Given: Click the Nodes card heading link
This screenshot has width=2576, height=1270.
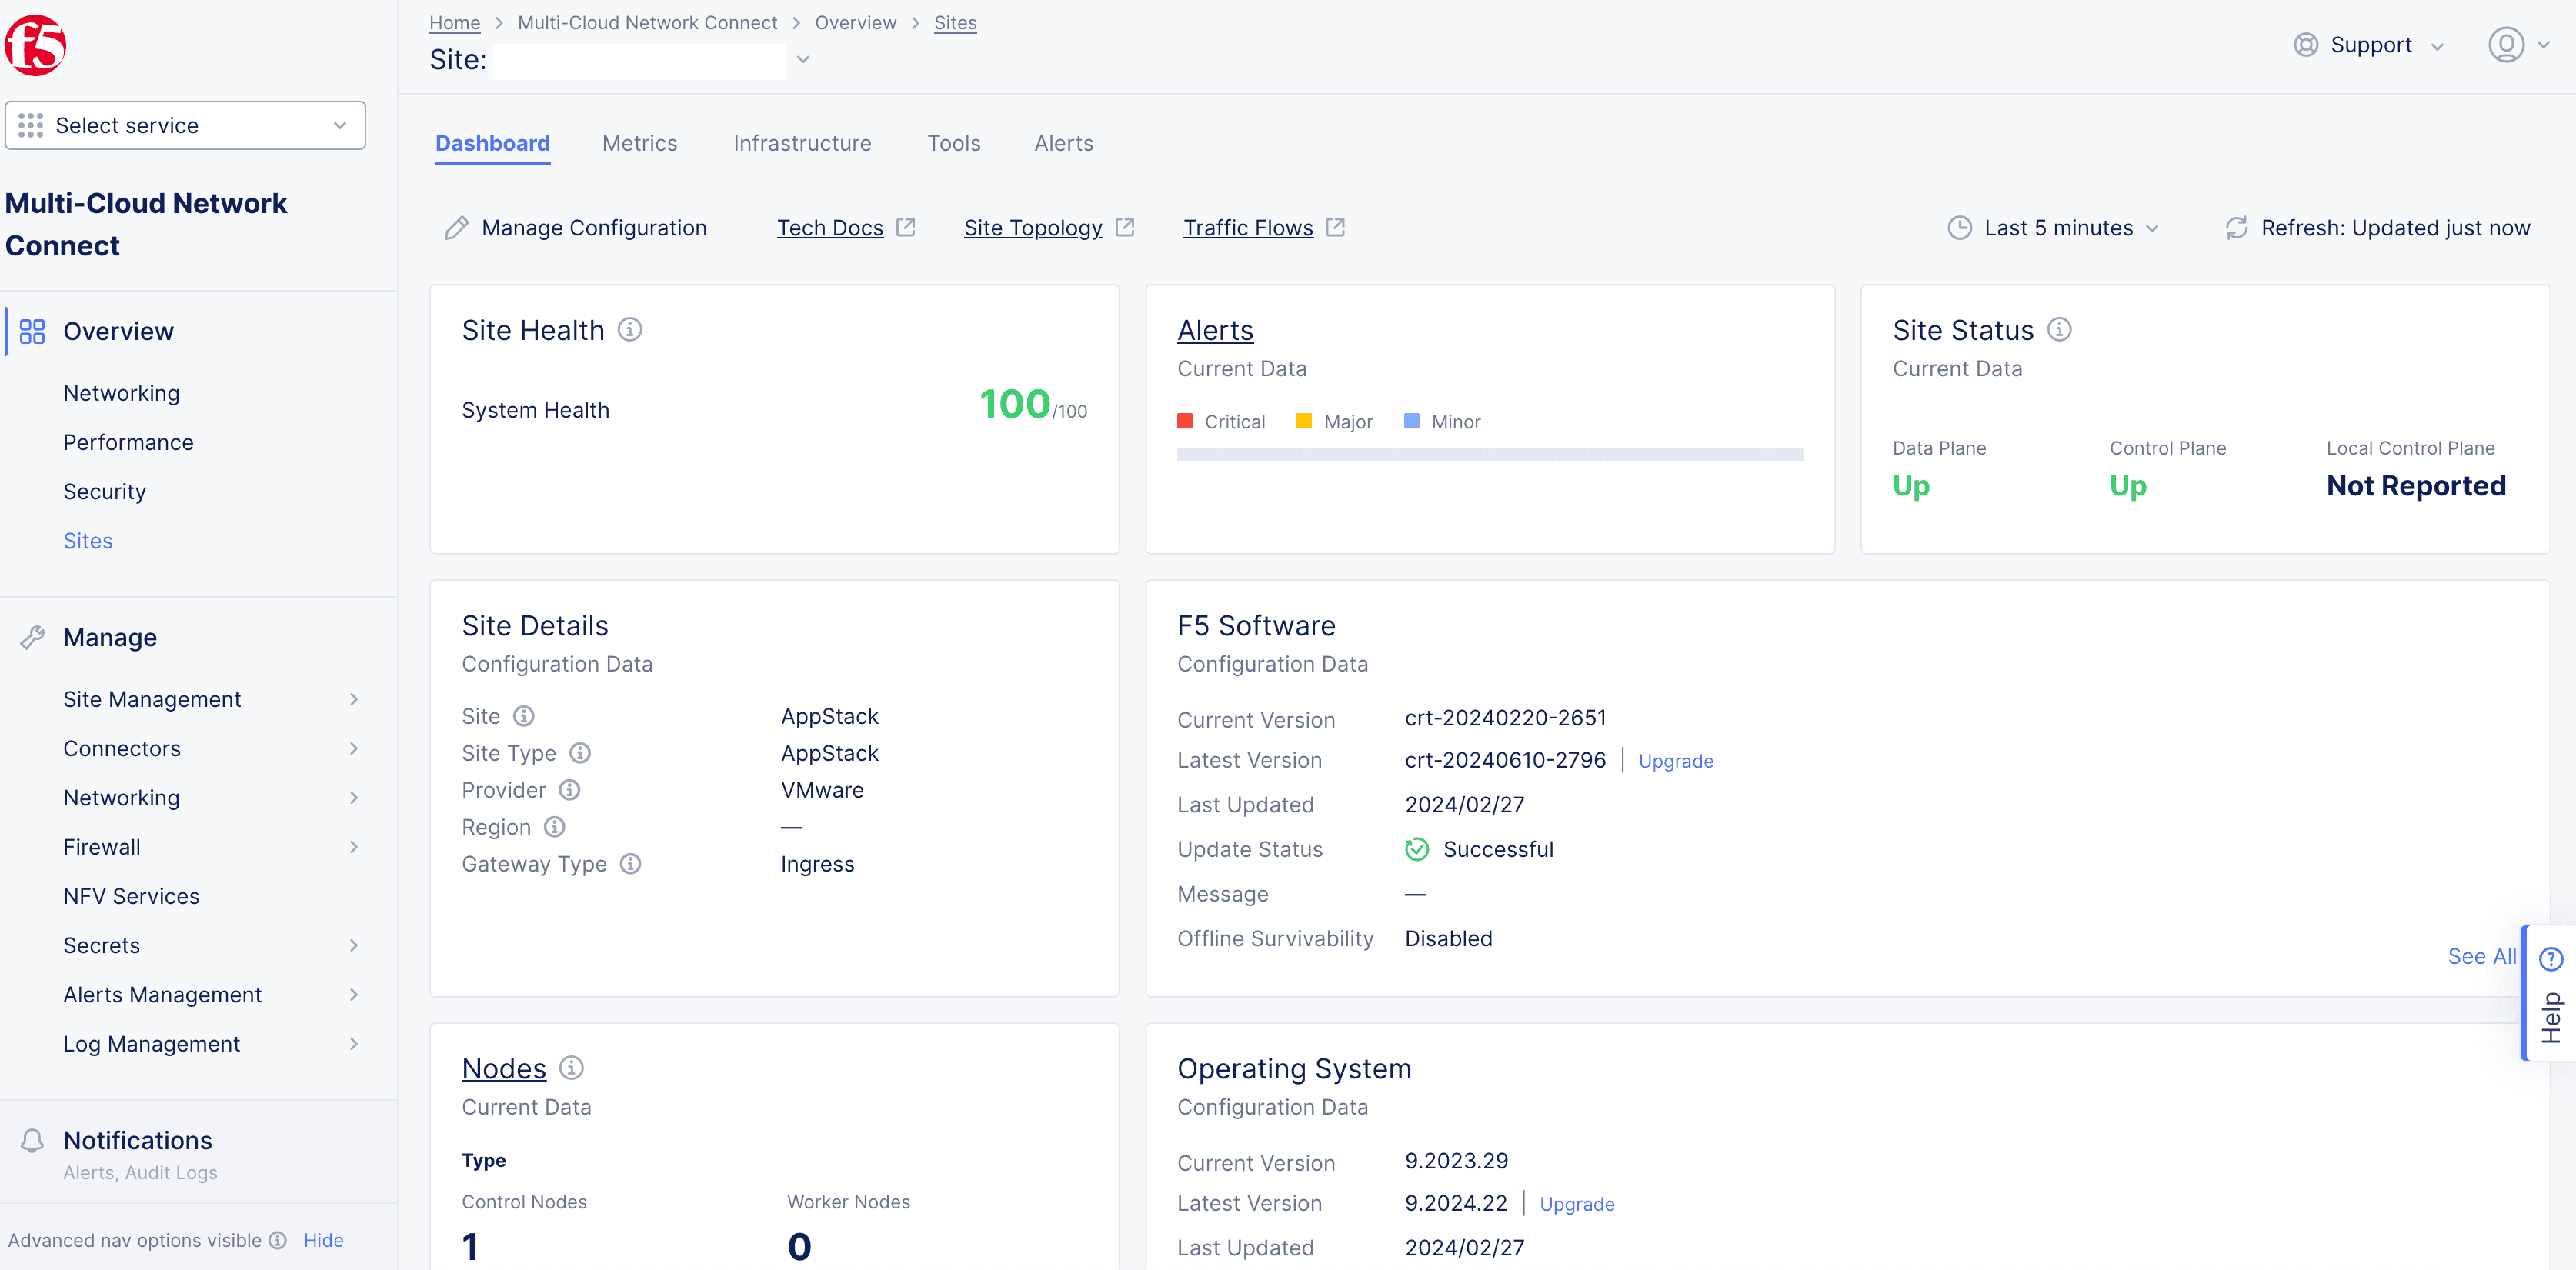Looking at the screenshot, I should click(504, 1068).
